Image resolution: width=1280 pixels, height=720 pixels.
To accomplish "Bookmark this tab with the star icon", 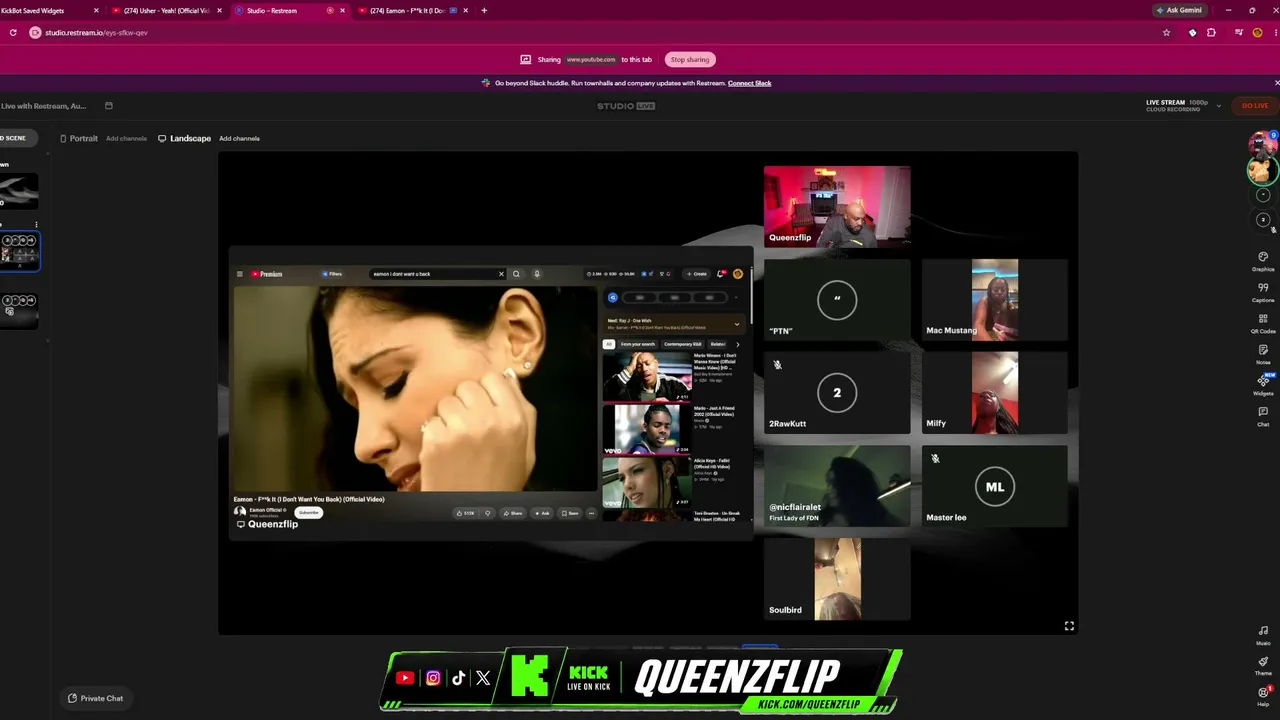I will pos(1166,32).
